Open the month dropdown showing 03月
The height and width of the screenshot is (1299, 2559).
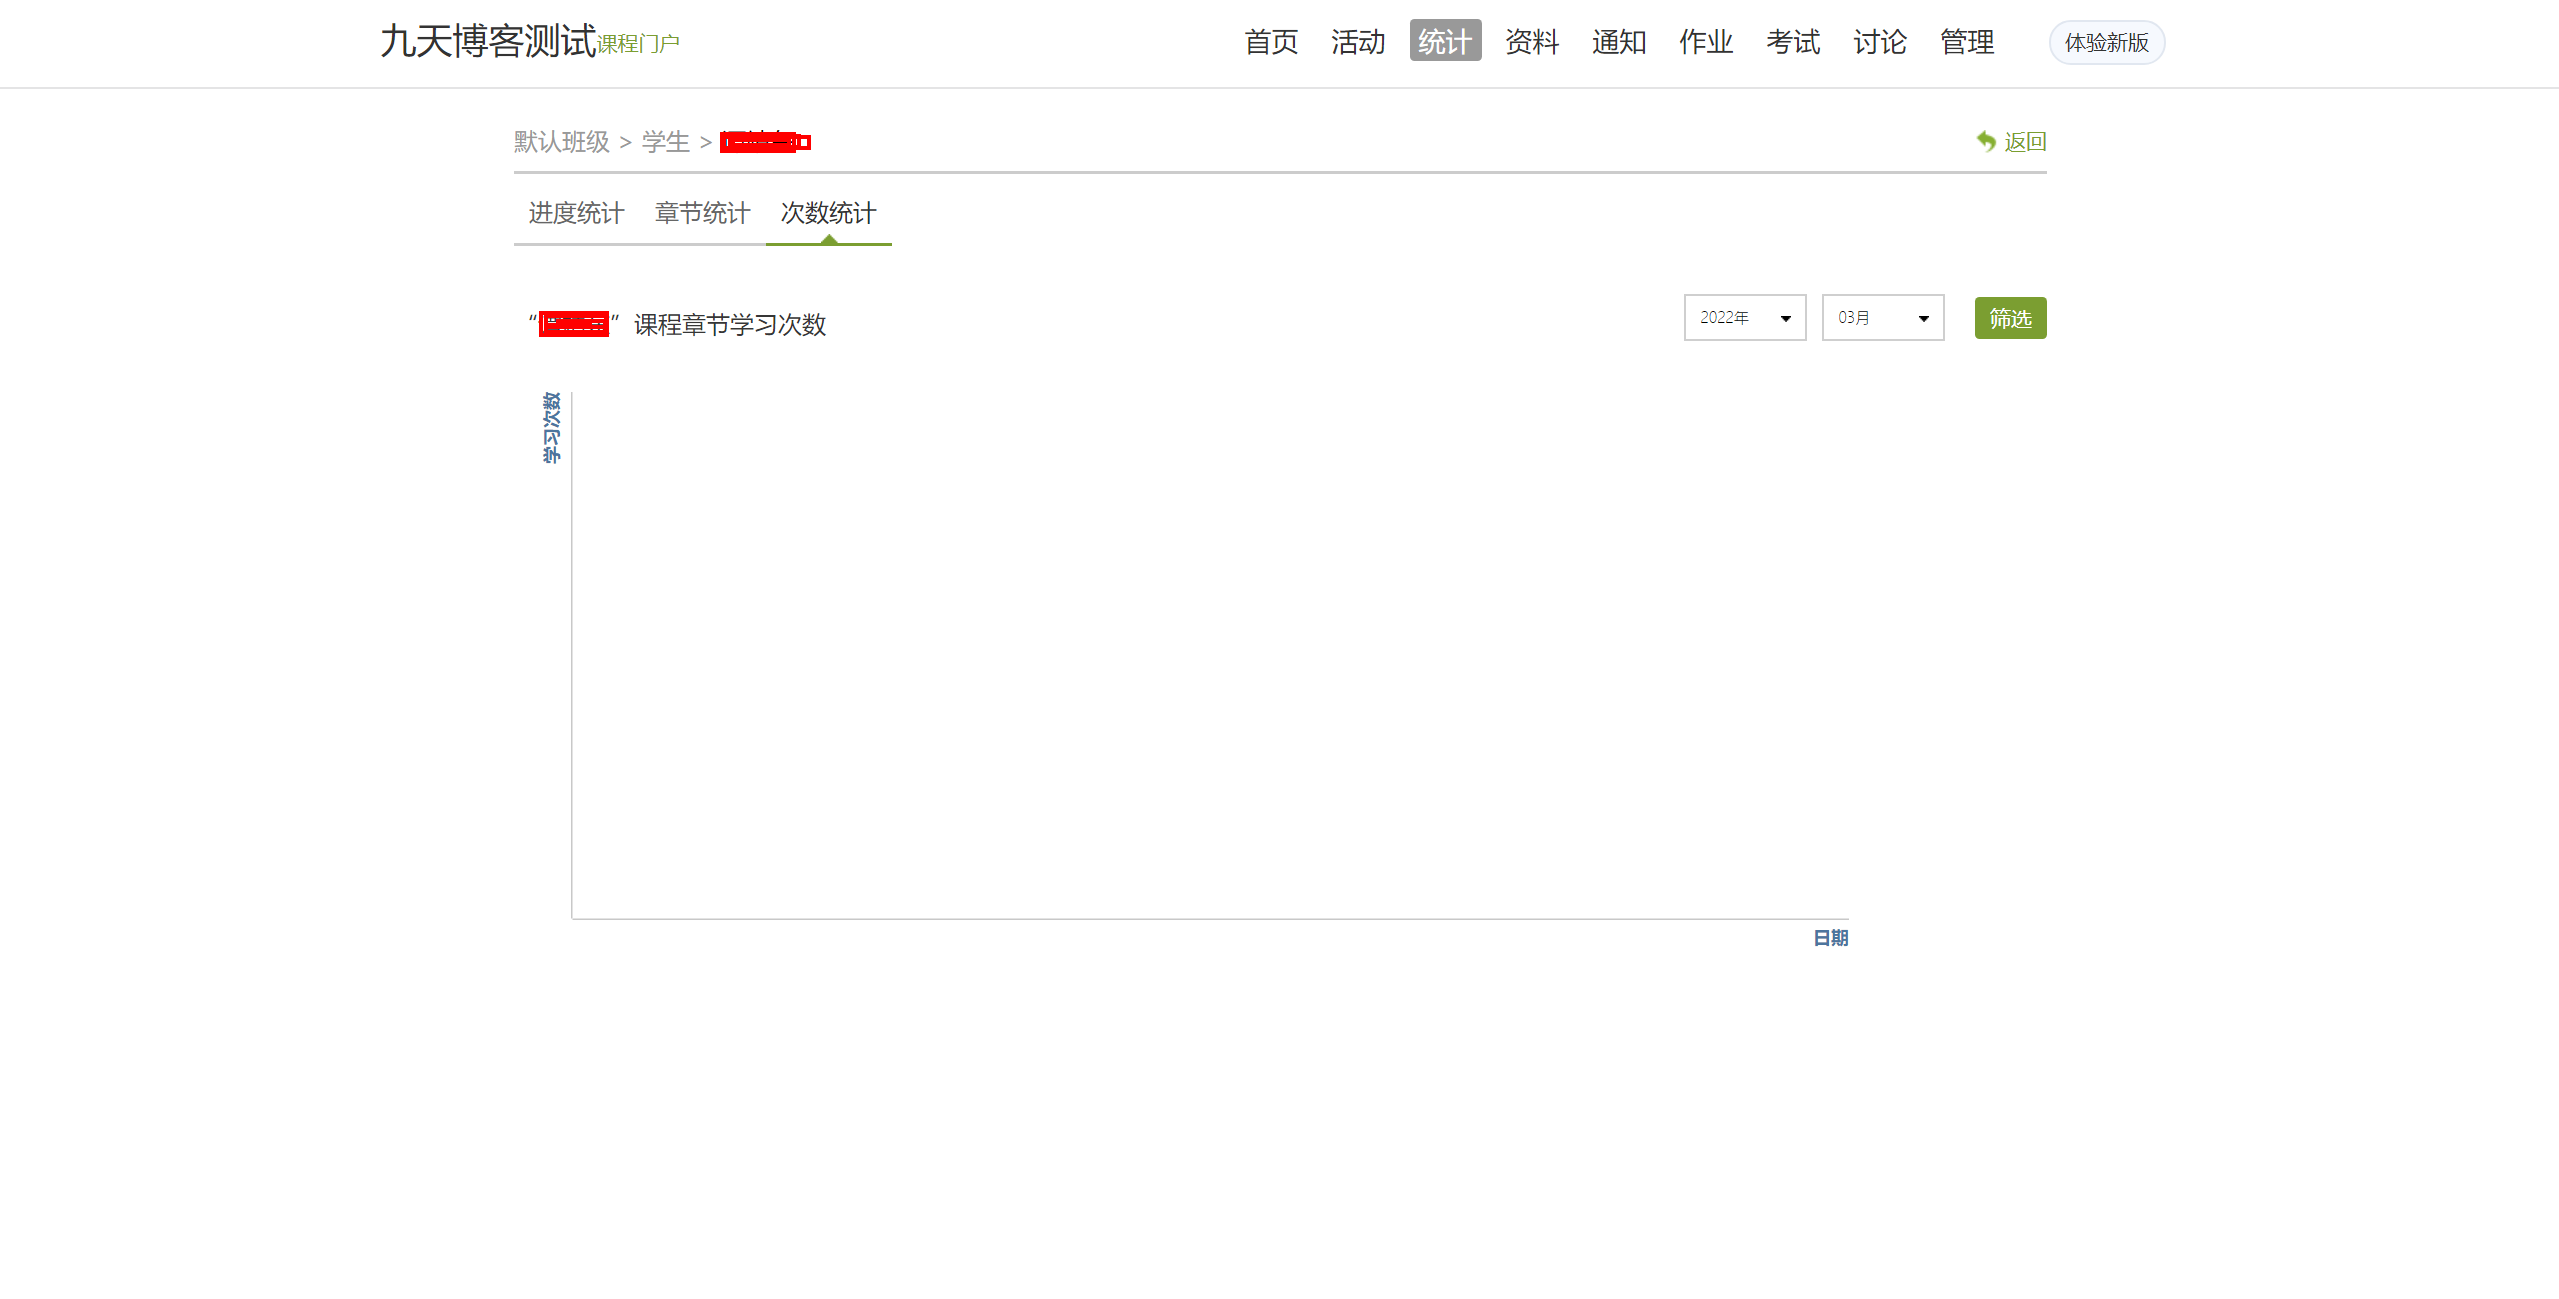(x=1882, y=318)
